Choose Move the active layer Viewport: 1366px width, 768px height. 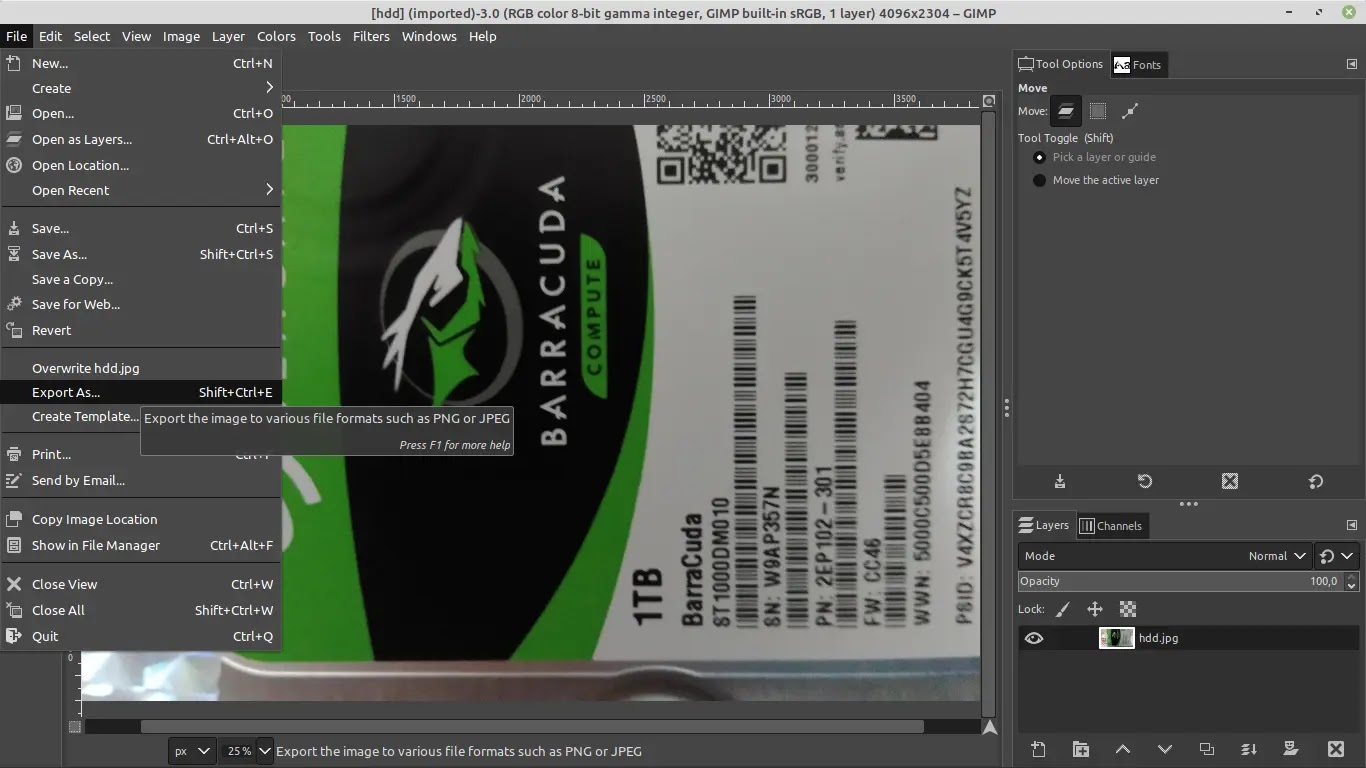(1096, 180)
